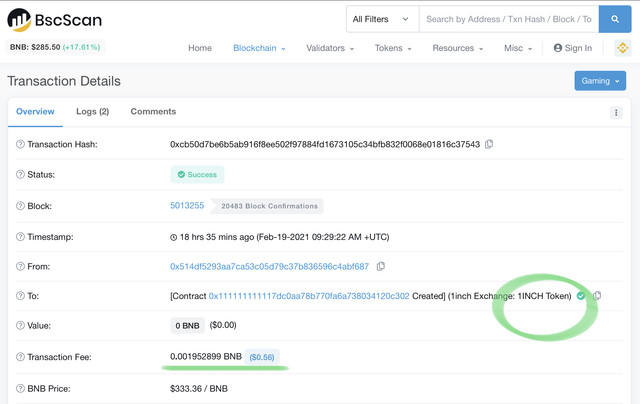
Task: Click help icon beside From
Action: click(20, 266)
